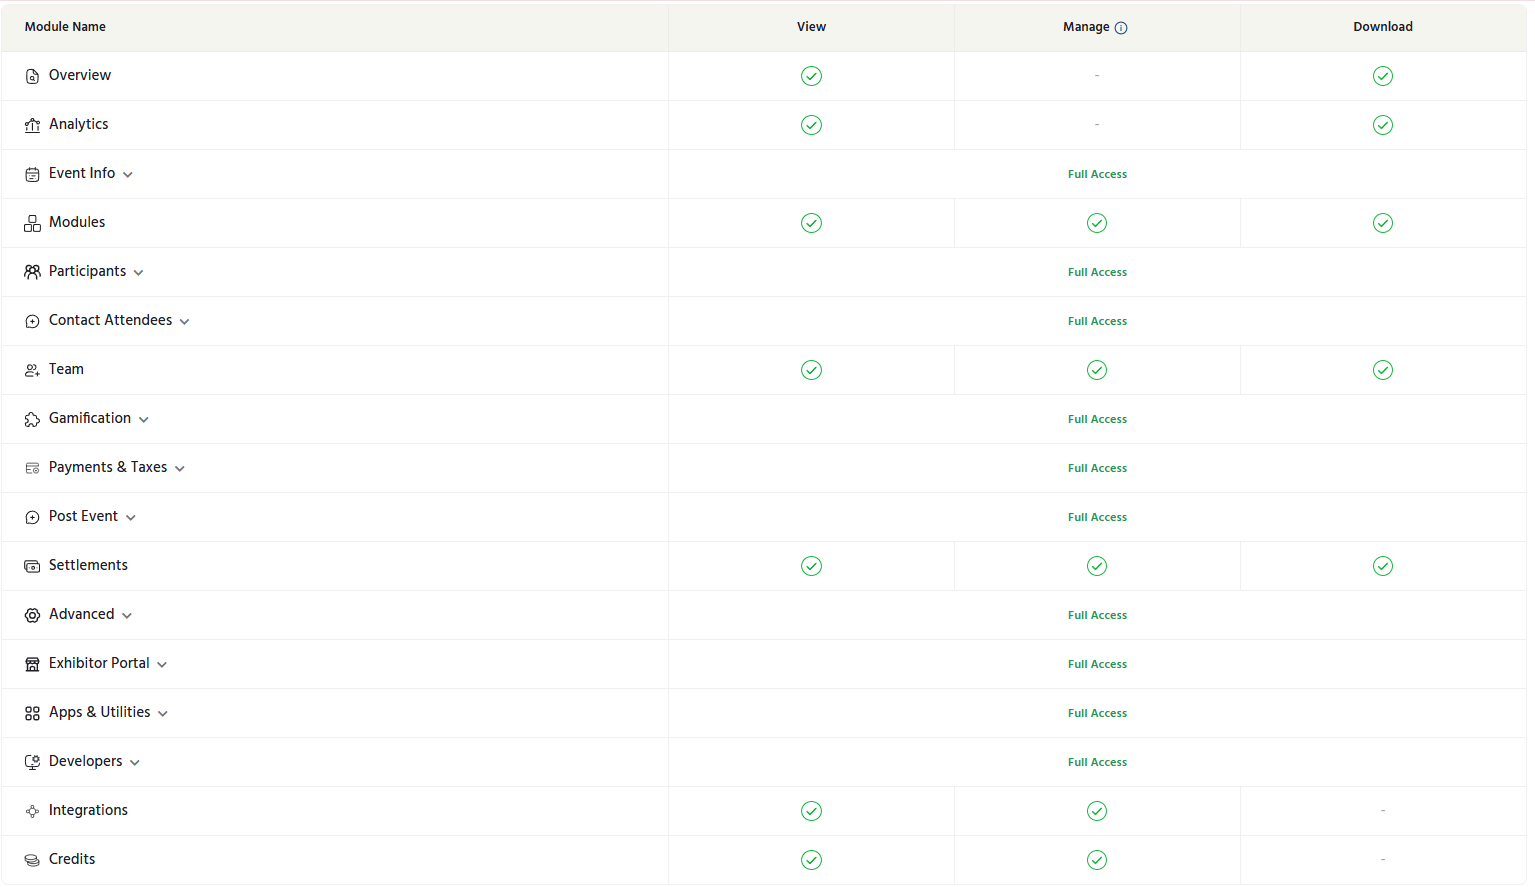Toggle Download permission for Modules
1535x887 pixels.
pyautogui.click(x=1383, y=223)
